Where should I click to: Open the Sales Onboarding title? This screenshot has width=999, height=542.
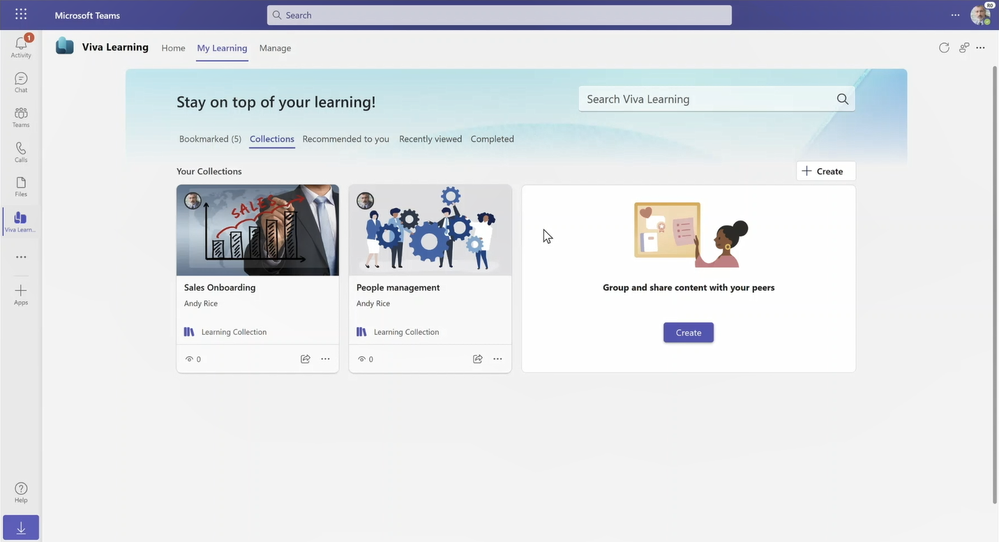click(x=220, y=287)
